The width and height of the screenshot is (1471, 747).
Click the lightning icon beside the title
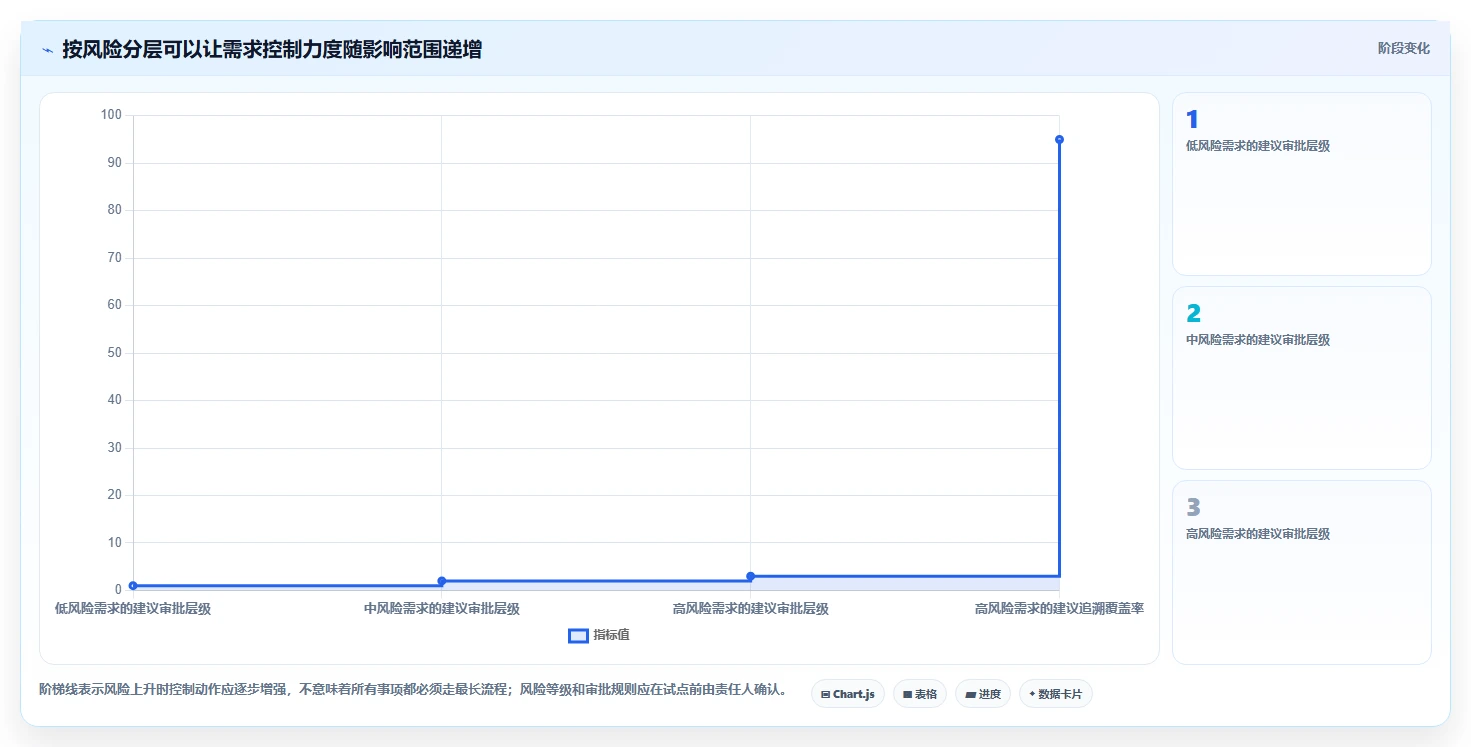coord(47,49)
